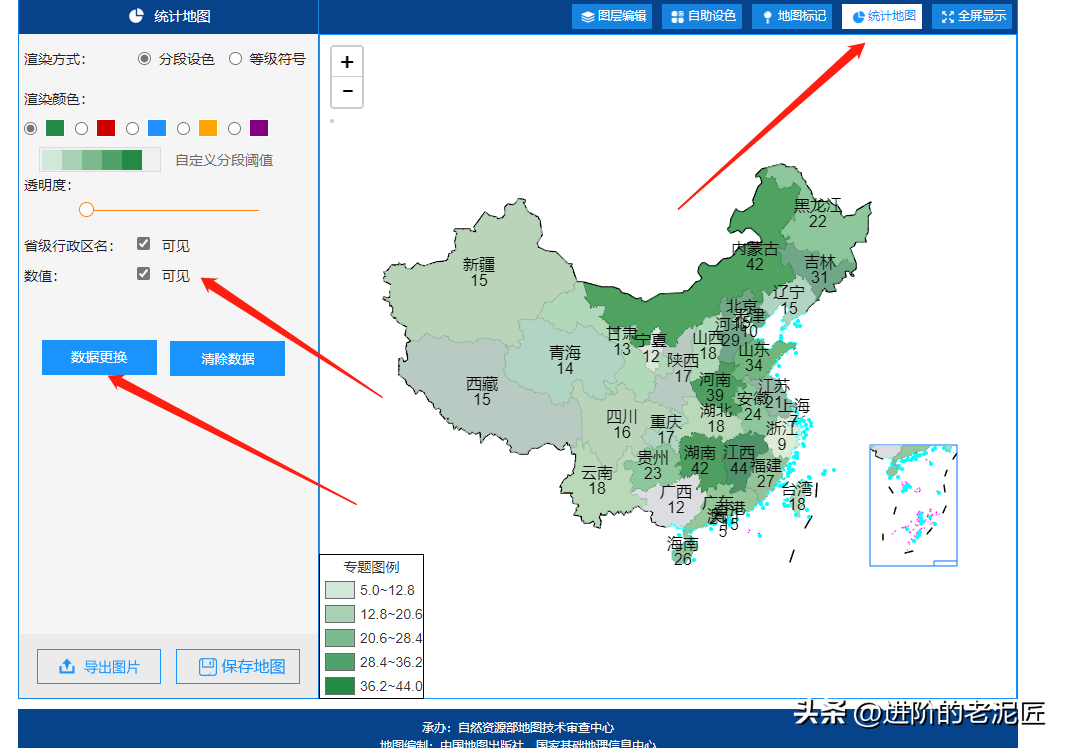Select the 地图标记 map marker tool
This screenshot has width=1067, height=748.
coord(793,16)
